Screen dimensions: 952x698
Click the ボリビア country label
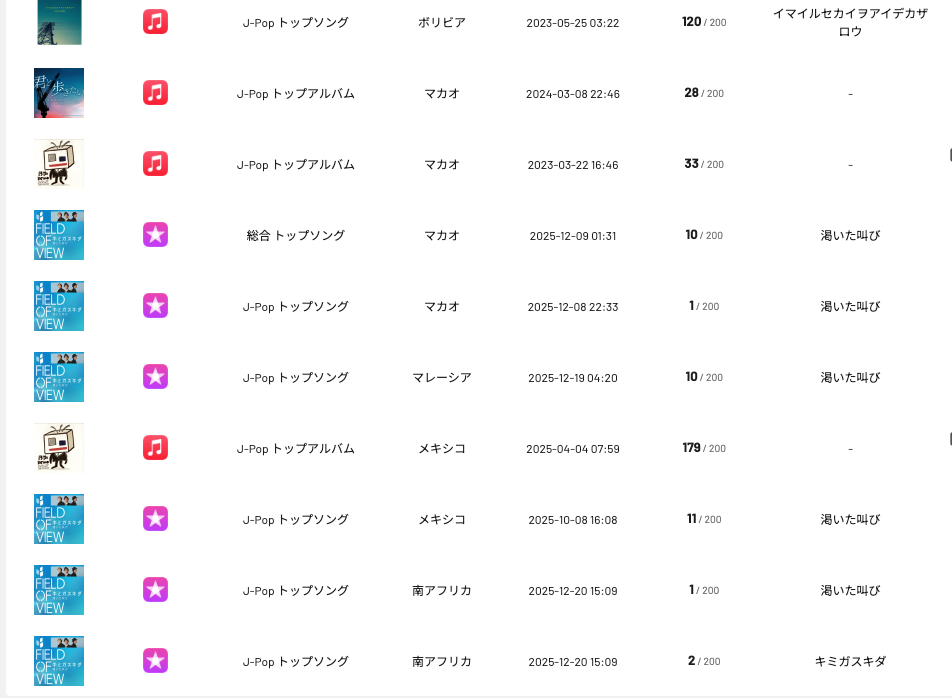tap(441, 22)
